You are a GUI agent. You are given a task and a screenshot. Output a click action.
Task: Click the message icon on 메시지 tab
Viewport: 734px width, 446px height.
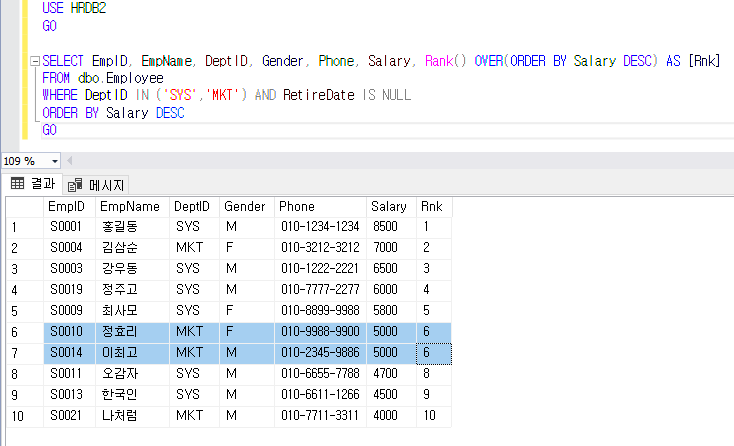click(x=75, y=185)
